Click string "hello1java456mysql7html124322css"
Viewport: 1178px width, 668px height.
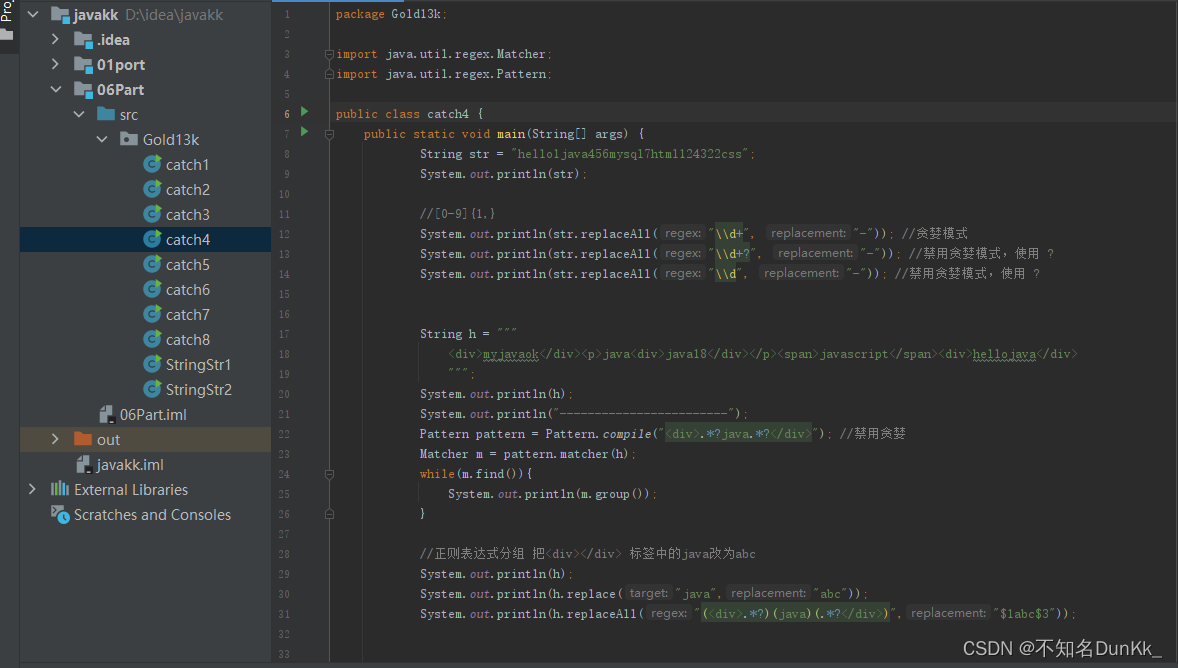(x=630, y=154)
